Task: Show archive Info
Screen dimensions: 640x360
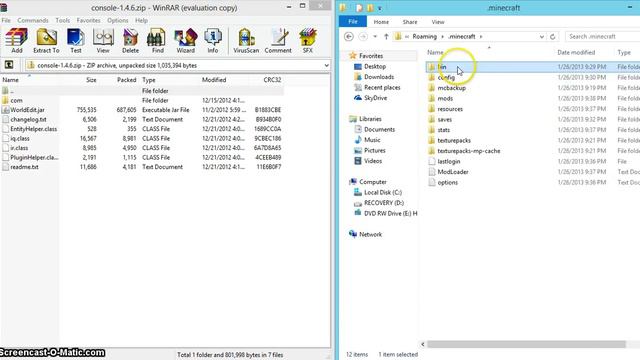Action: 213,41
